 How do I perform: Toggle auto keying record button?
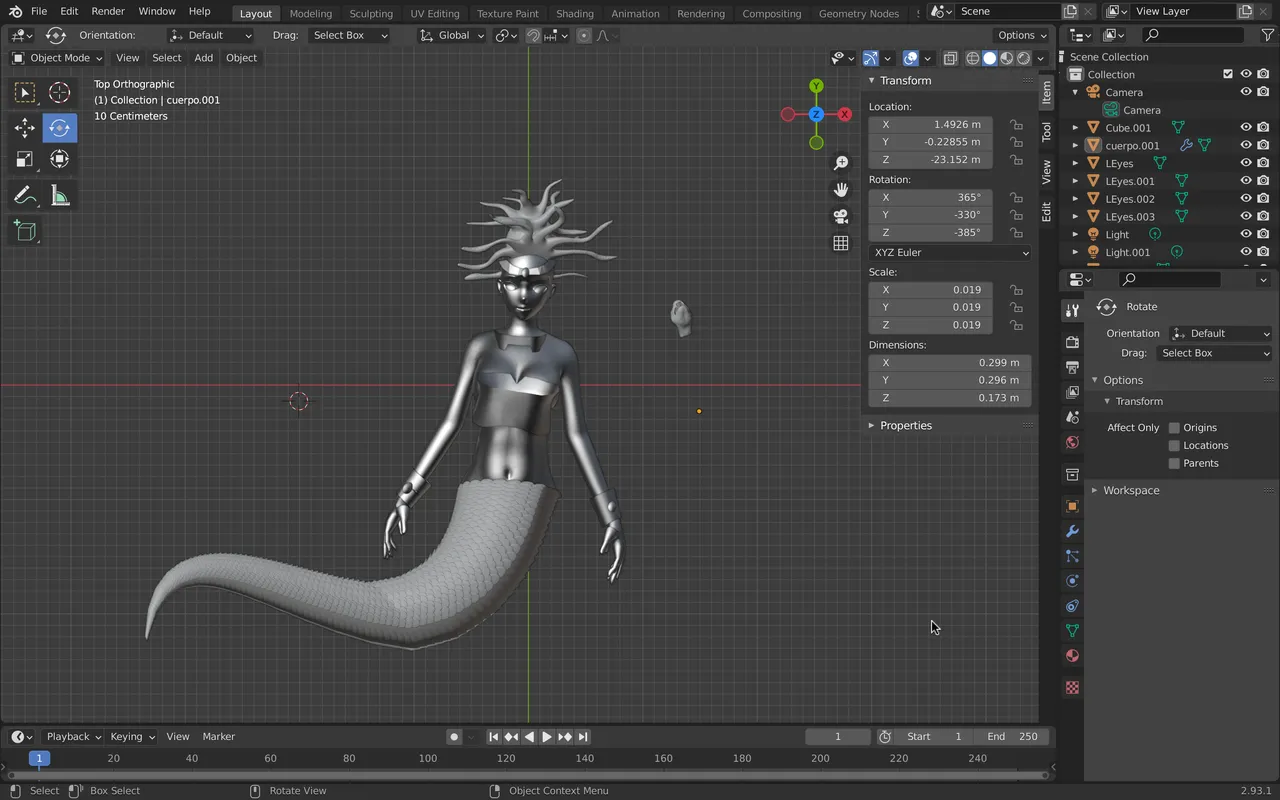tap(454, 737)
